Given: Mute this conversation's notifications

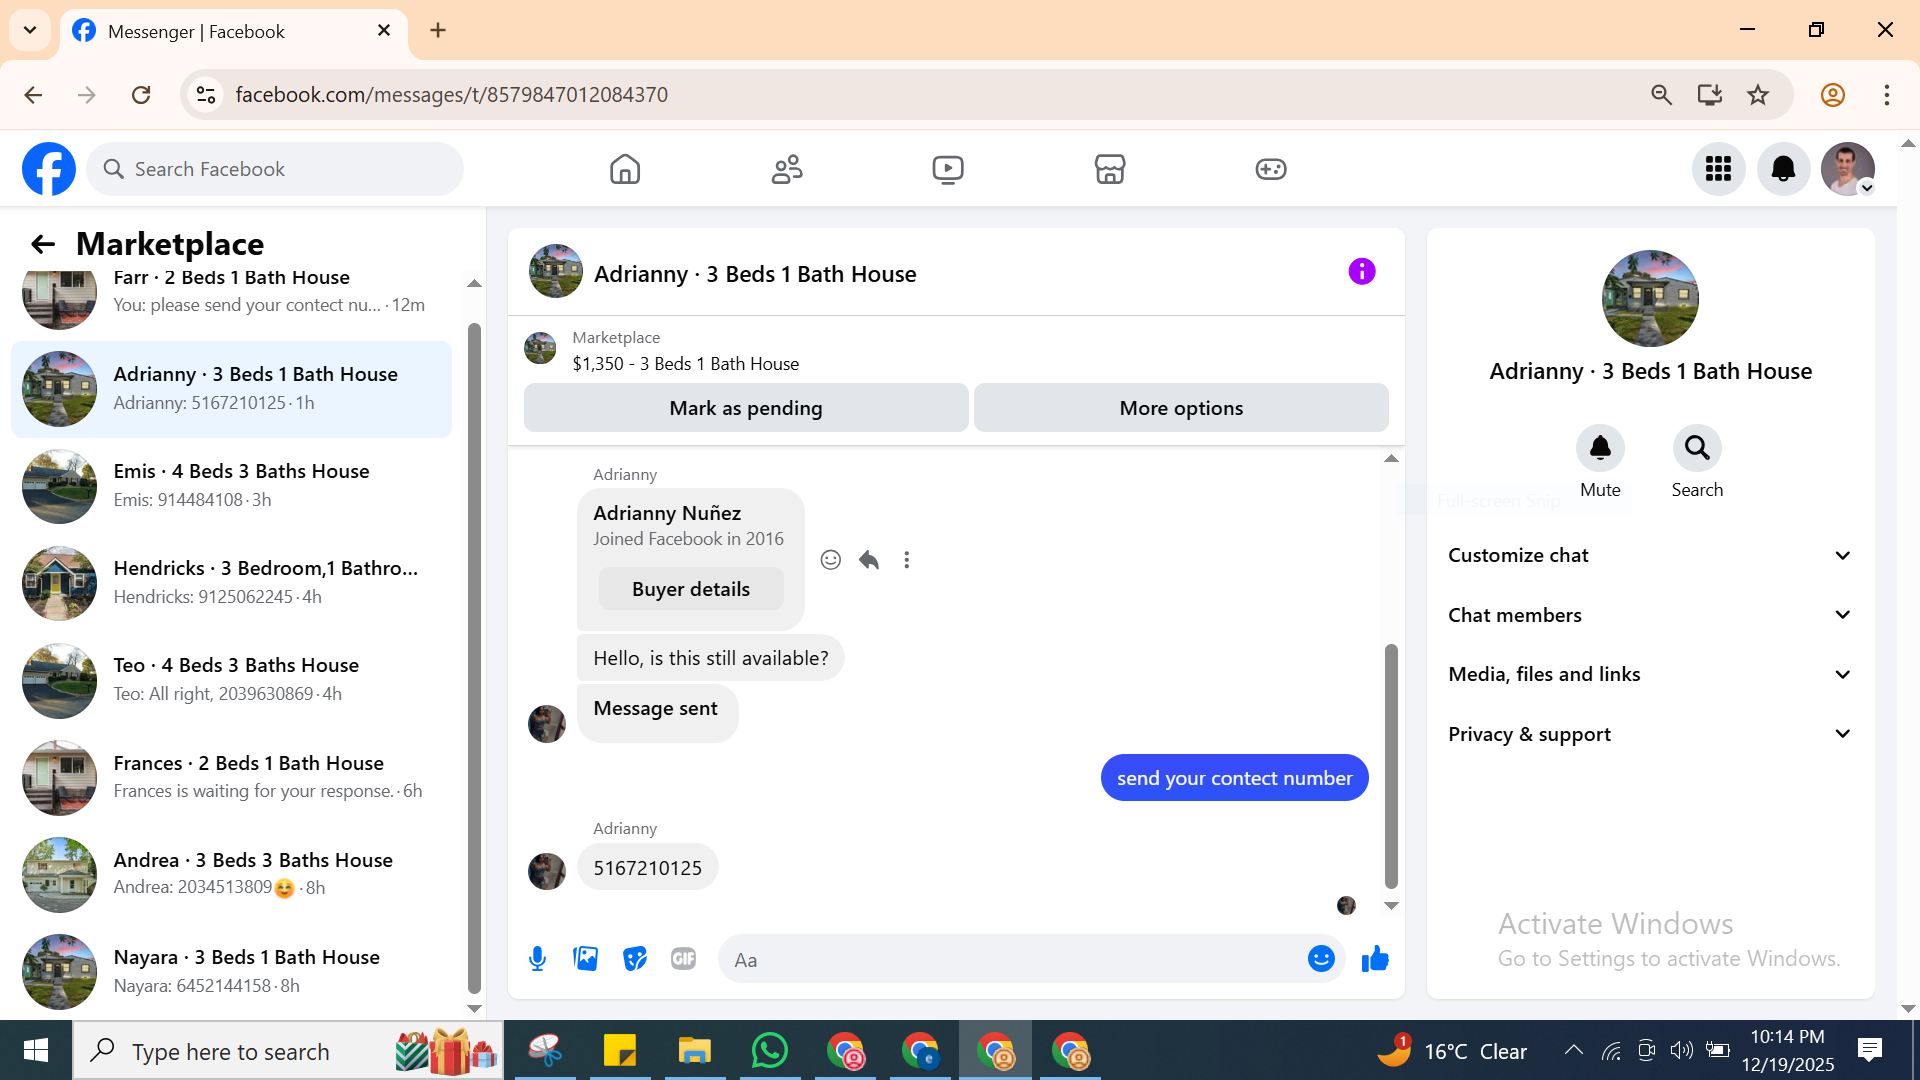Looking at the screenshot, I should [x=1600, y=449].
